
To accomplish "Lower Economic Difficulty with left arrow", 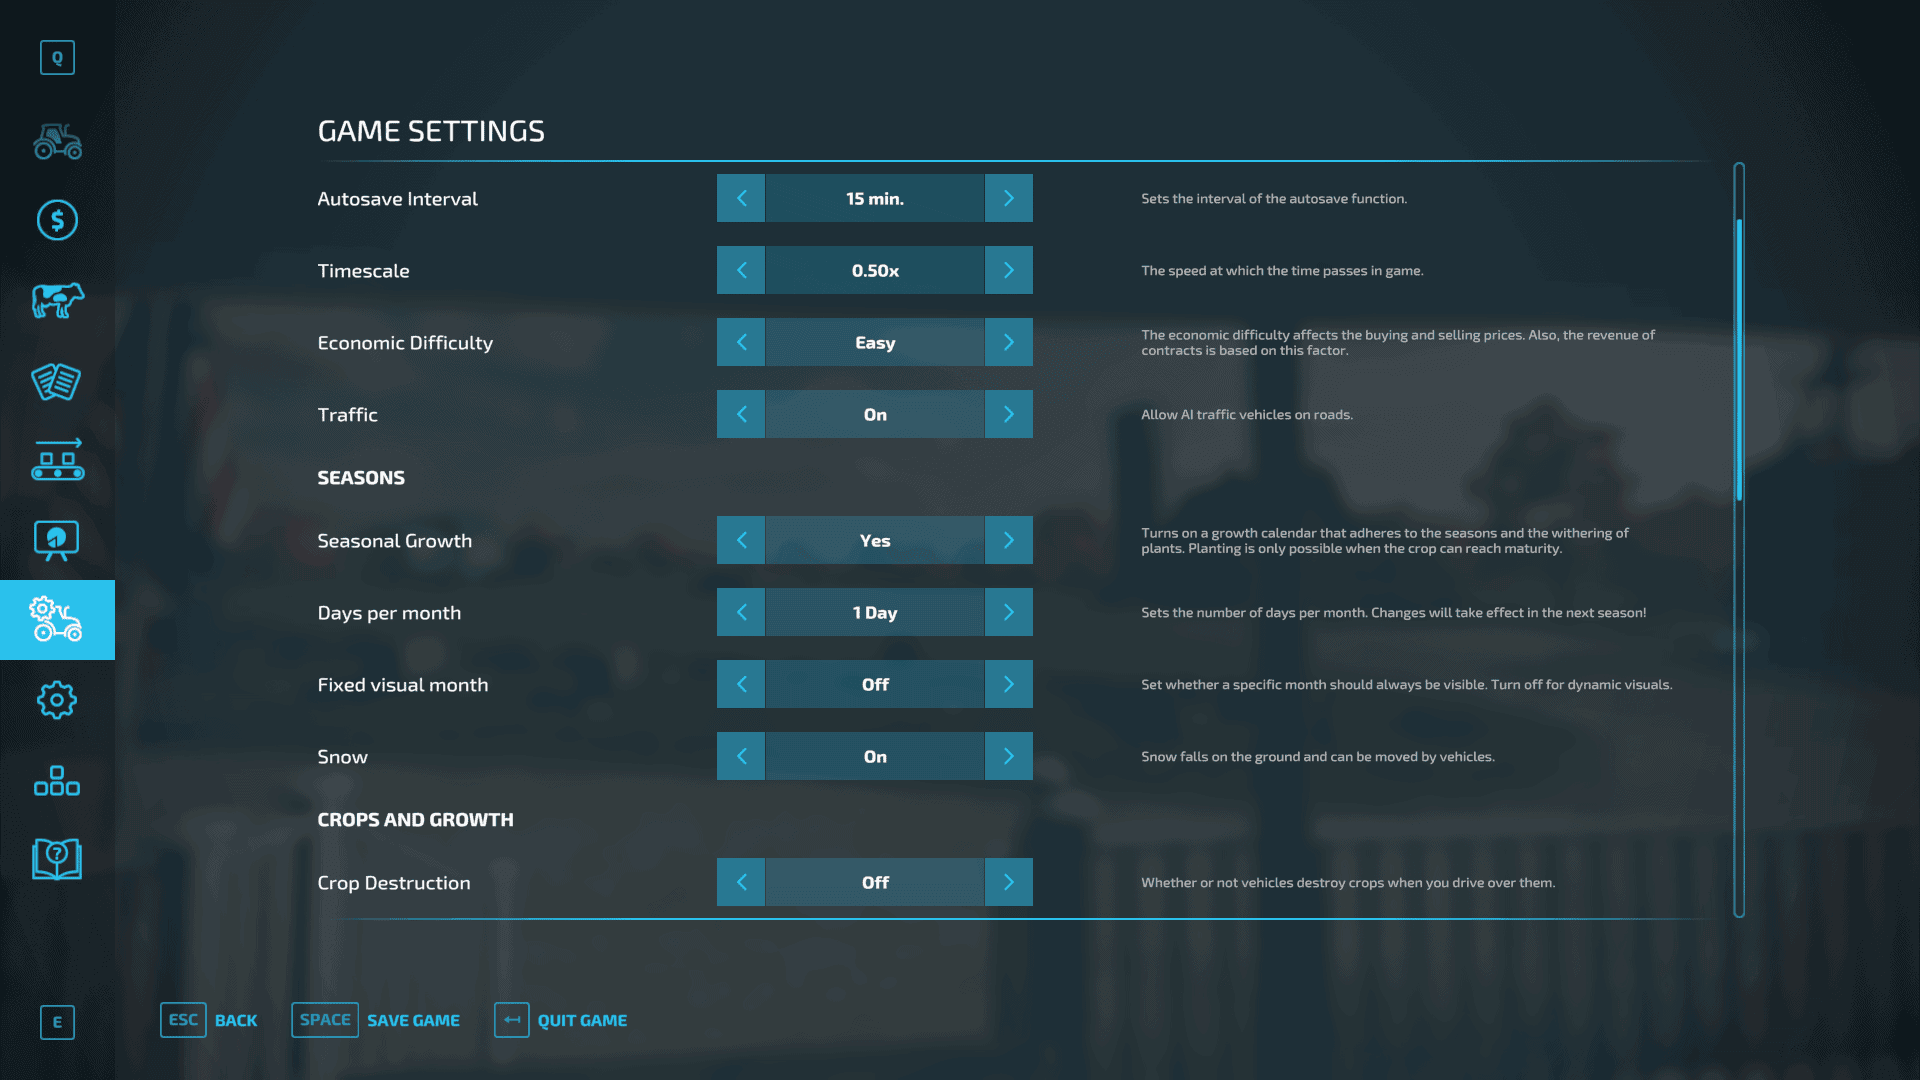I will 741,342.
